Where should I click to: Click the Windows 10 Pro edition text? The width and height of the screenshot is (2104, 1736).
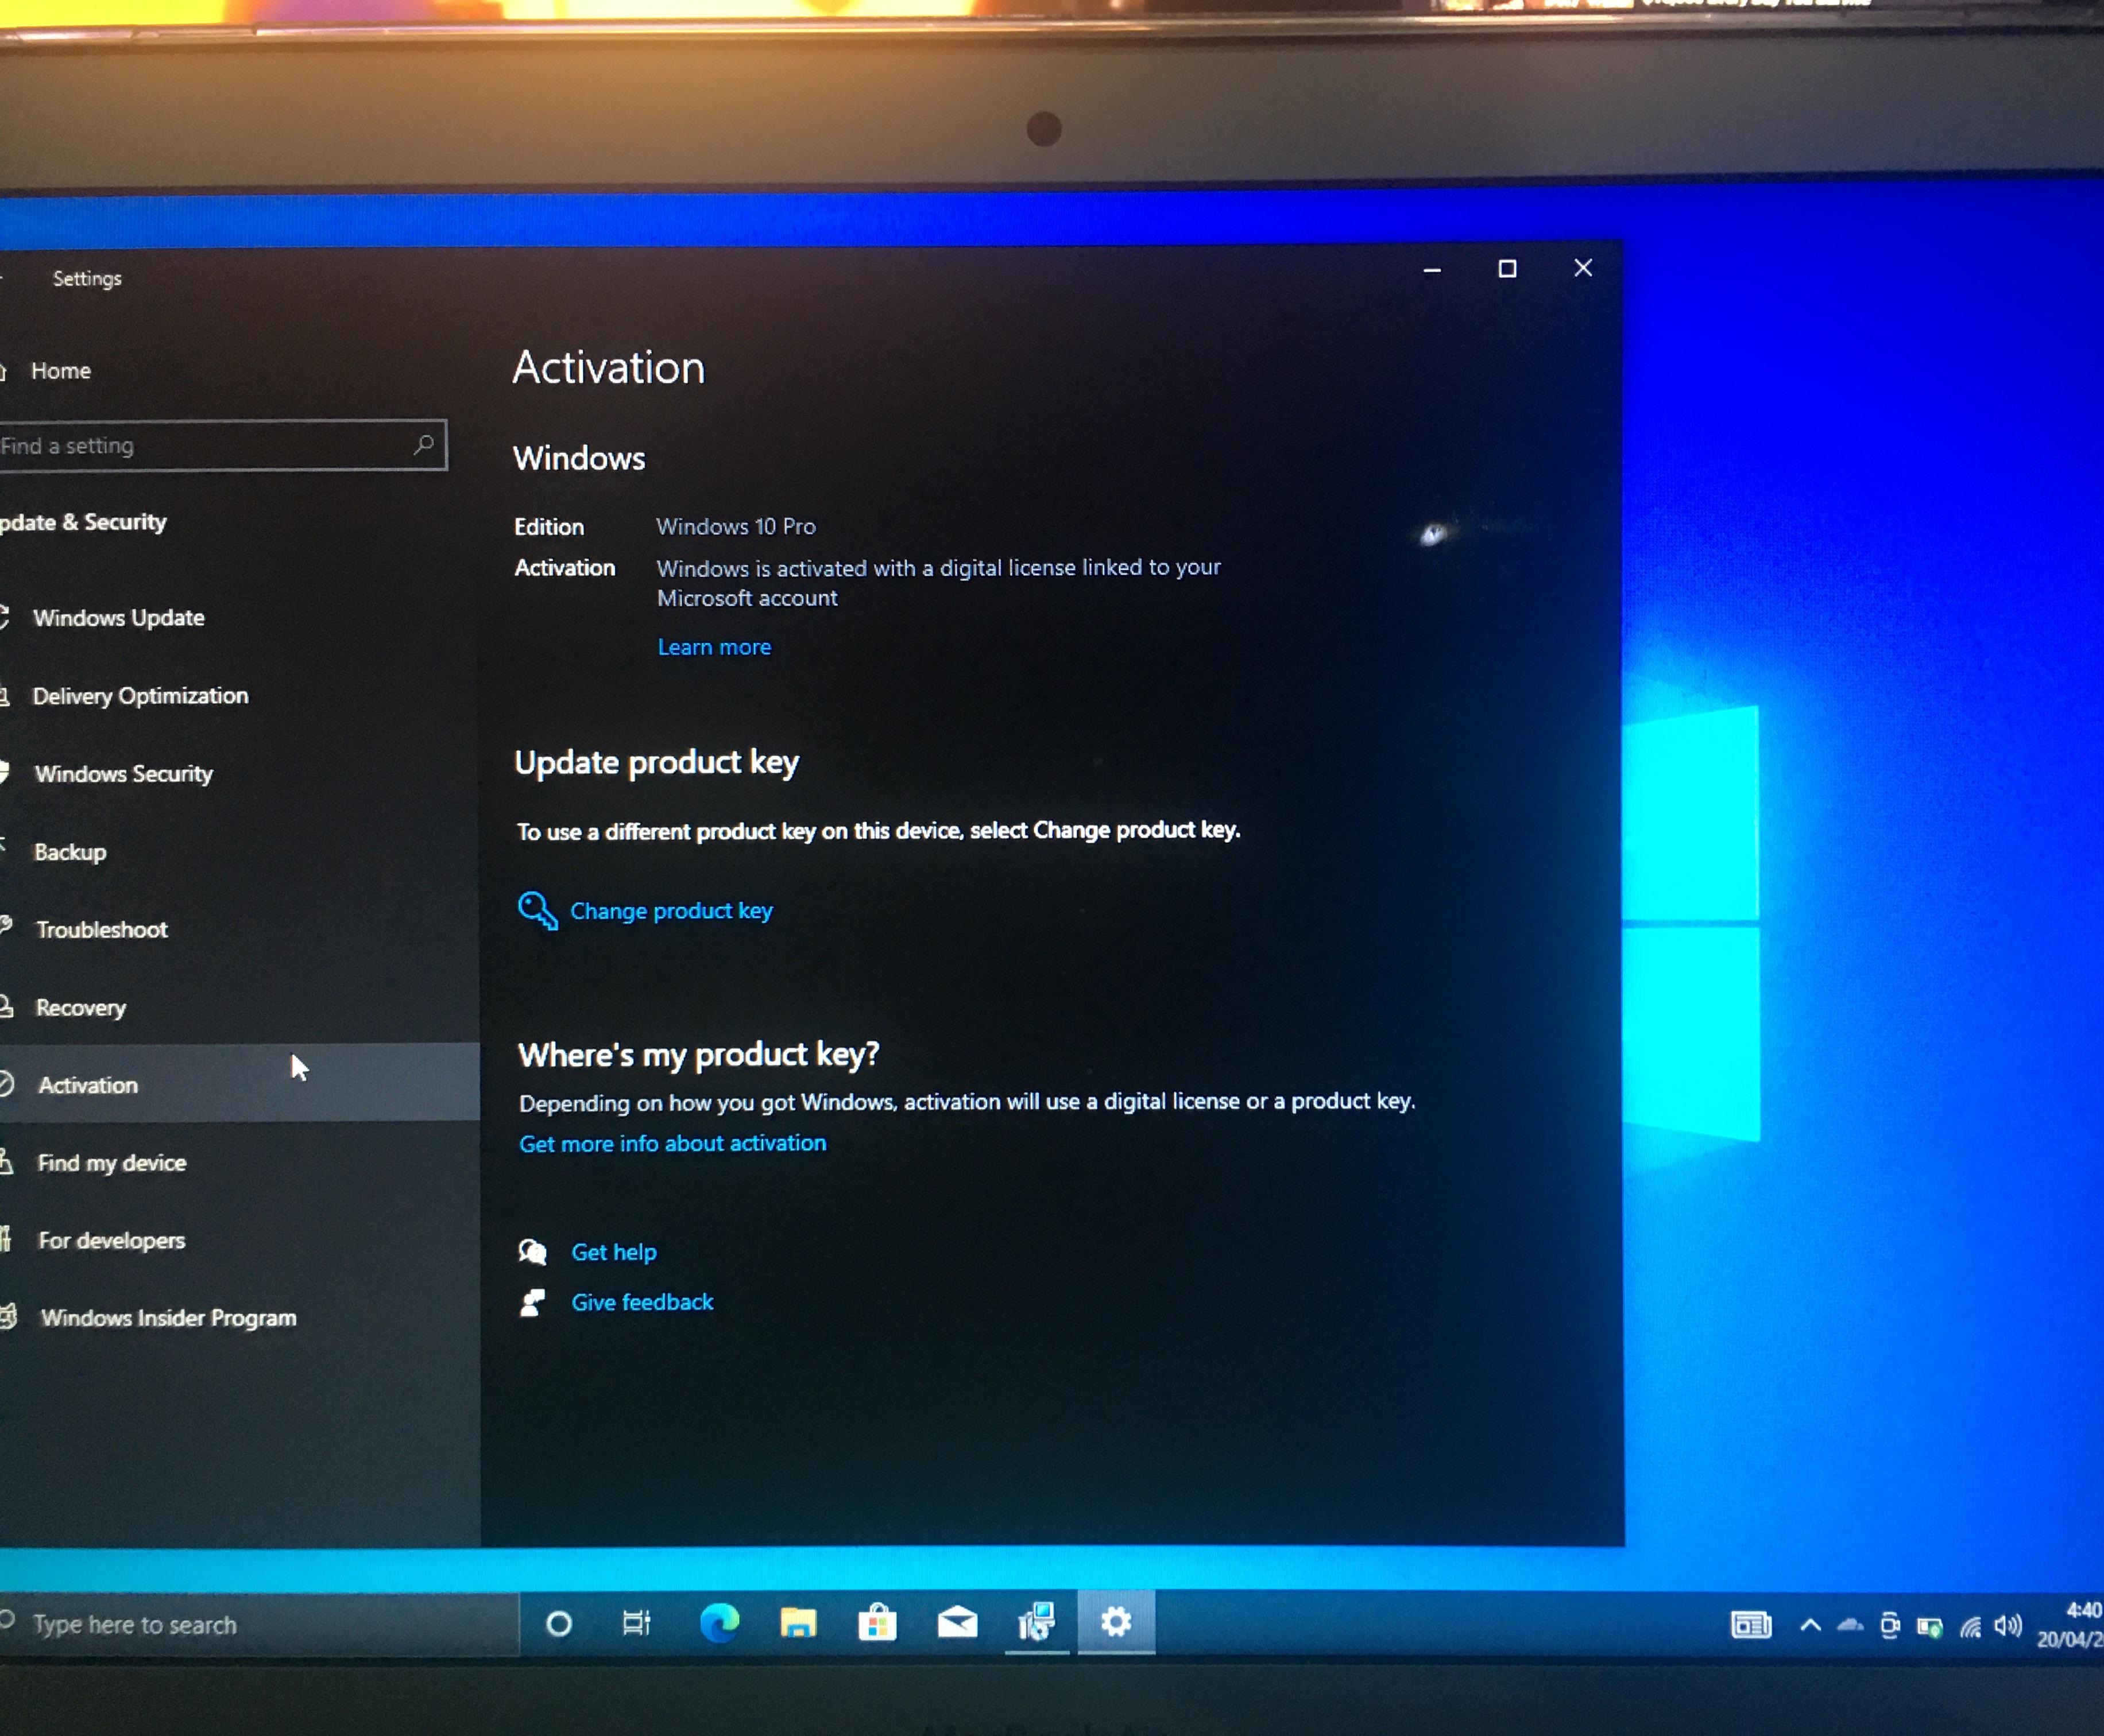[x=736, y=526]
